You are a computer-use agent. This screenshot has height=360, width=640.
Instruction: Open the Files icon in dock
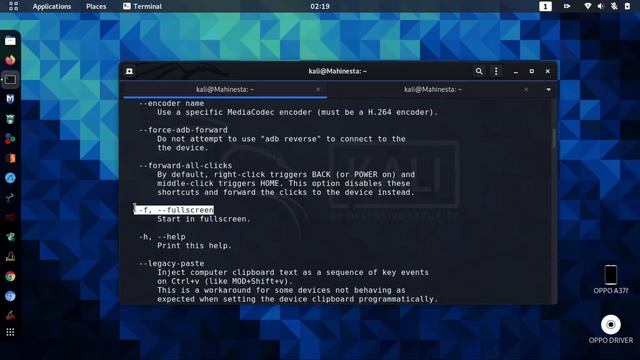point(10,41)
